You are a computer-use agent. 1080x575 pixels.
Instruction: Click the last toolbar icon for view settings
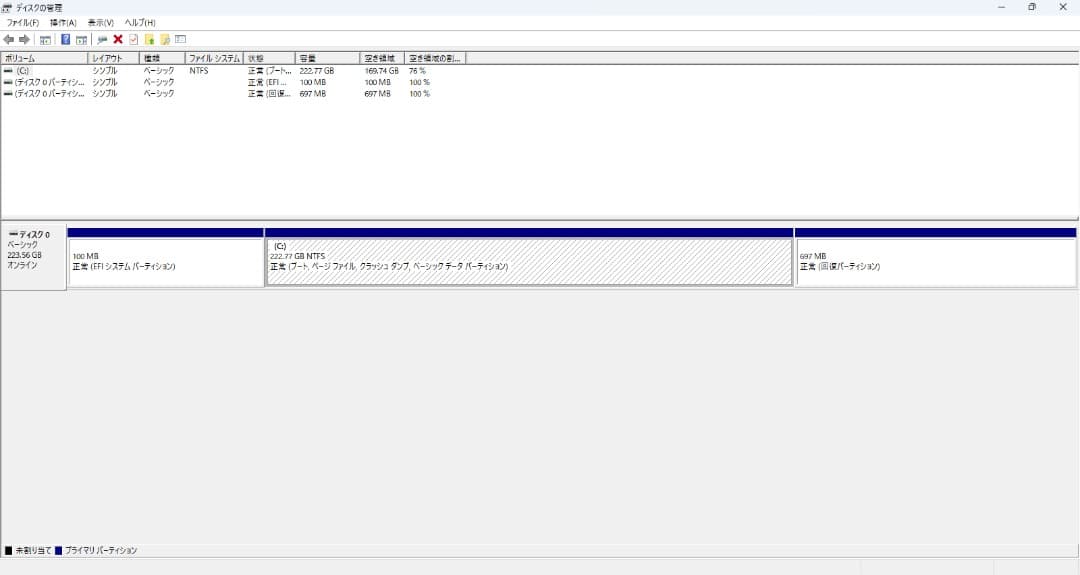pyautogui.click(x=180, y=39)
